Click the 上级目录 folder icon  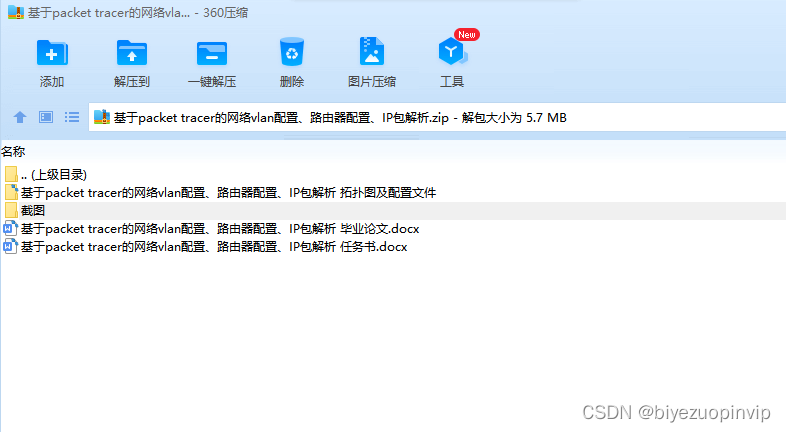click(x=11, y=174)
